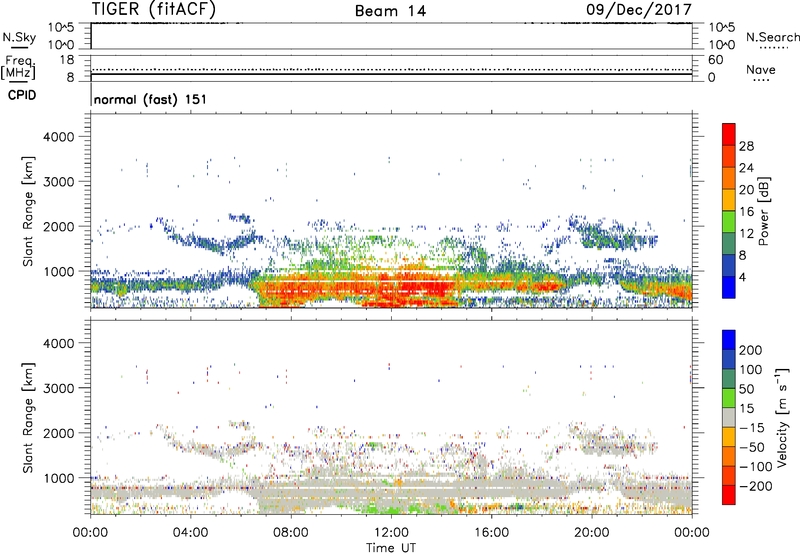800x554 pixels.
Task: Click Slant Range [km] label of velocity panel
Action: pyautogui.click(x=28, y=418)
